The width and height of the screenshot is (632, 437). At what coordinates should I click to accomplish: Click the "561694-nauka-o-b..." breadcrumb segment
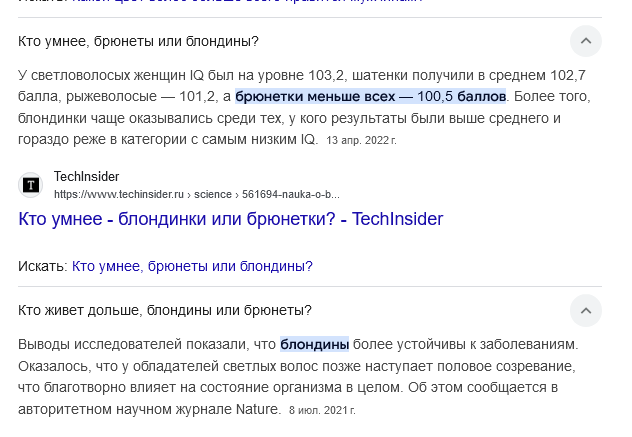(x=291, y=194)
